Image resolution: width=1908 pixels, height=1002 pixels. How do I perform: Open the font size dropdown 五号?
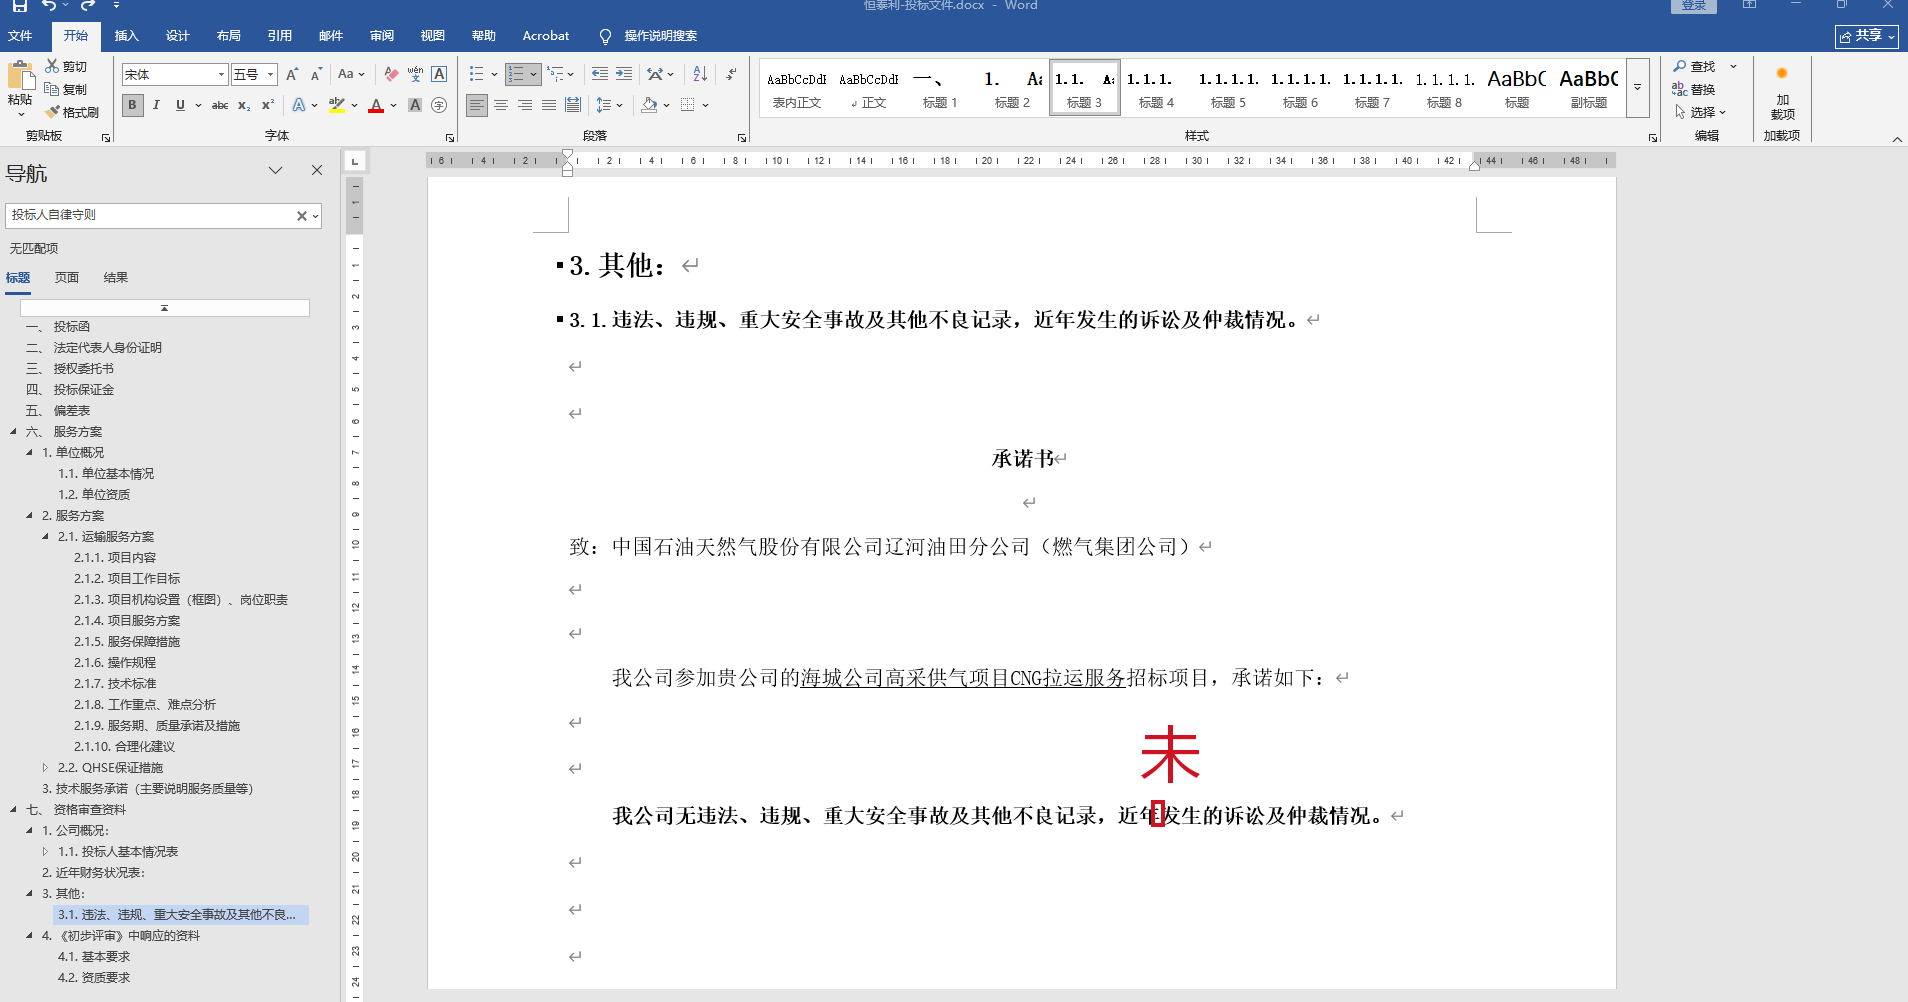270,74
